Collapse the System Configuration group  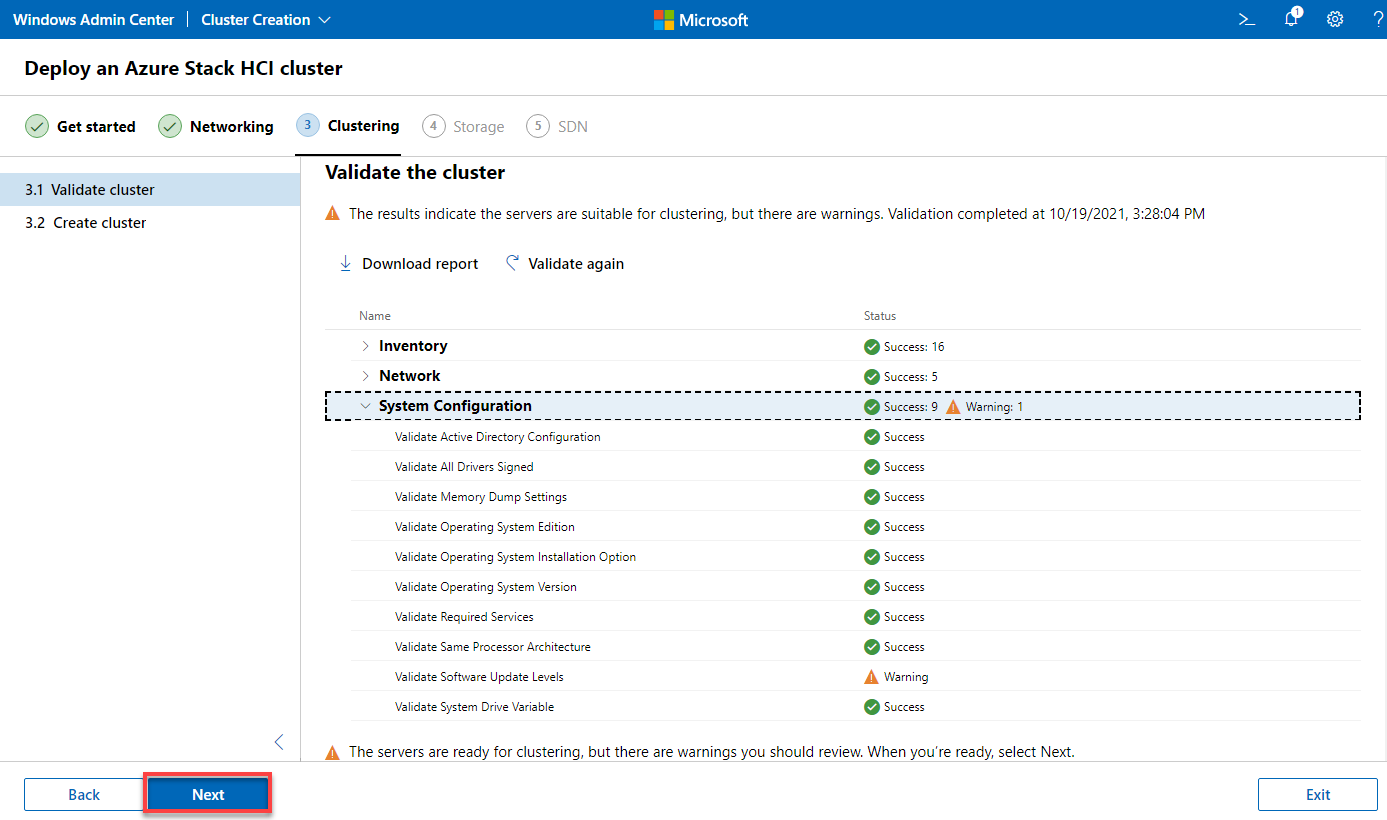(x=365, y=406)
